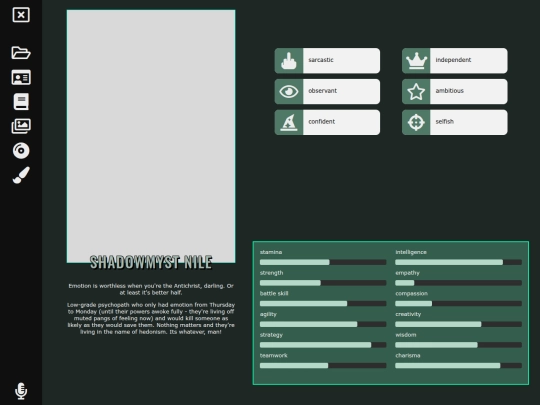Click the 'strength' stat label

(x=271, y=273)
